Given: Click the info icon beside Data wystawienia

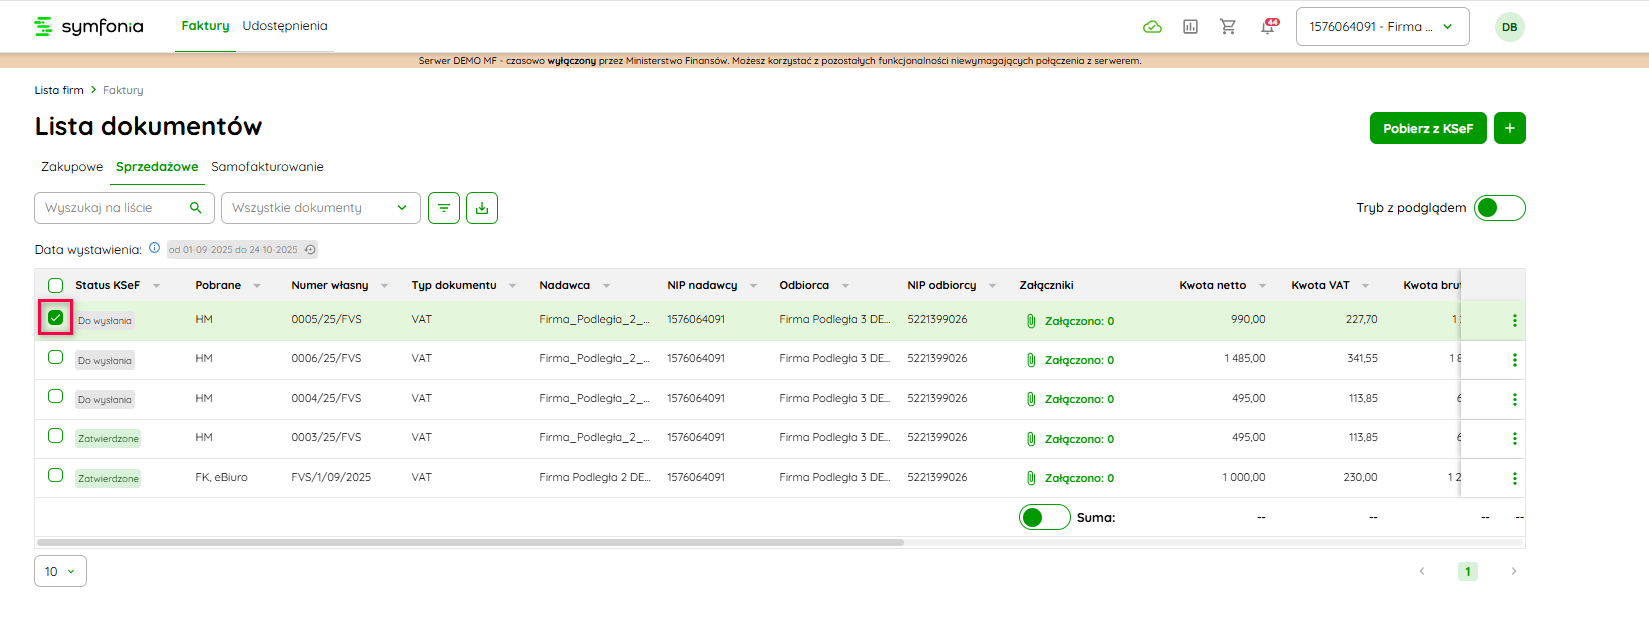Looking at the screenshot, I should click(x=154, y=248).
